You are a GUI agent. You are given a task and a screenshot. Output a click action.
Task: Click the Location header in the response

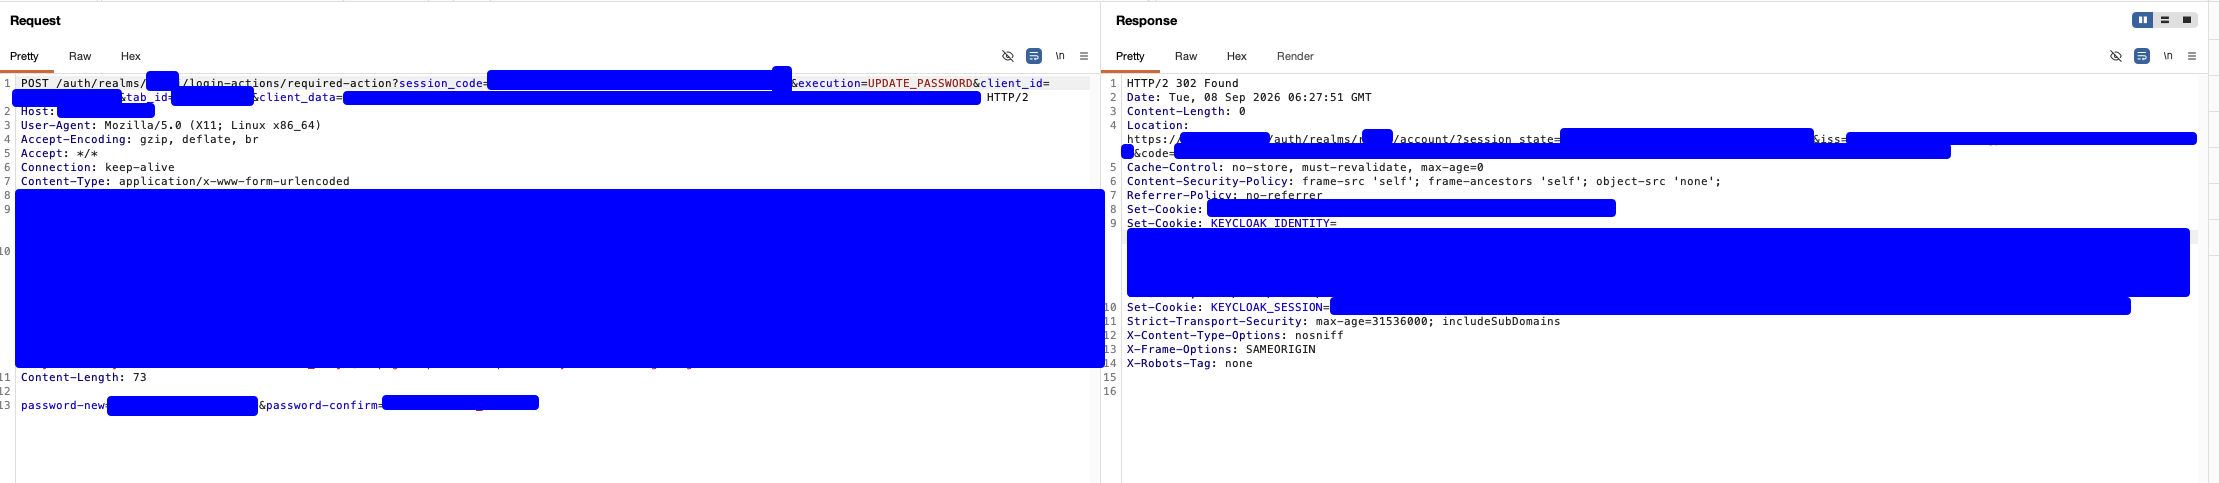click(x=1158, y=125)
